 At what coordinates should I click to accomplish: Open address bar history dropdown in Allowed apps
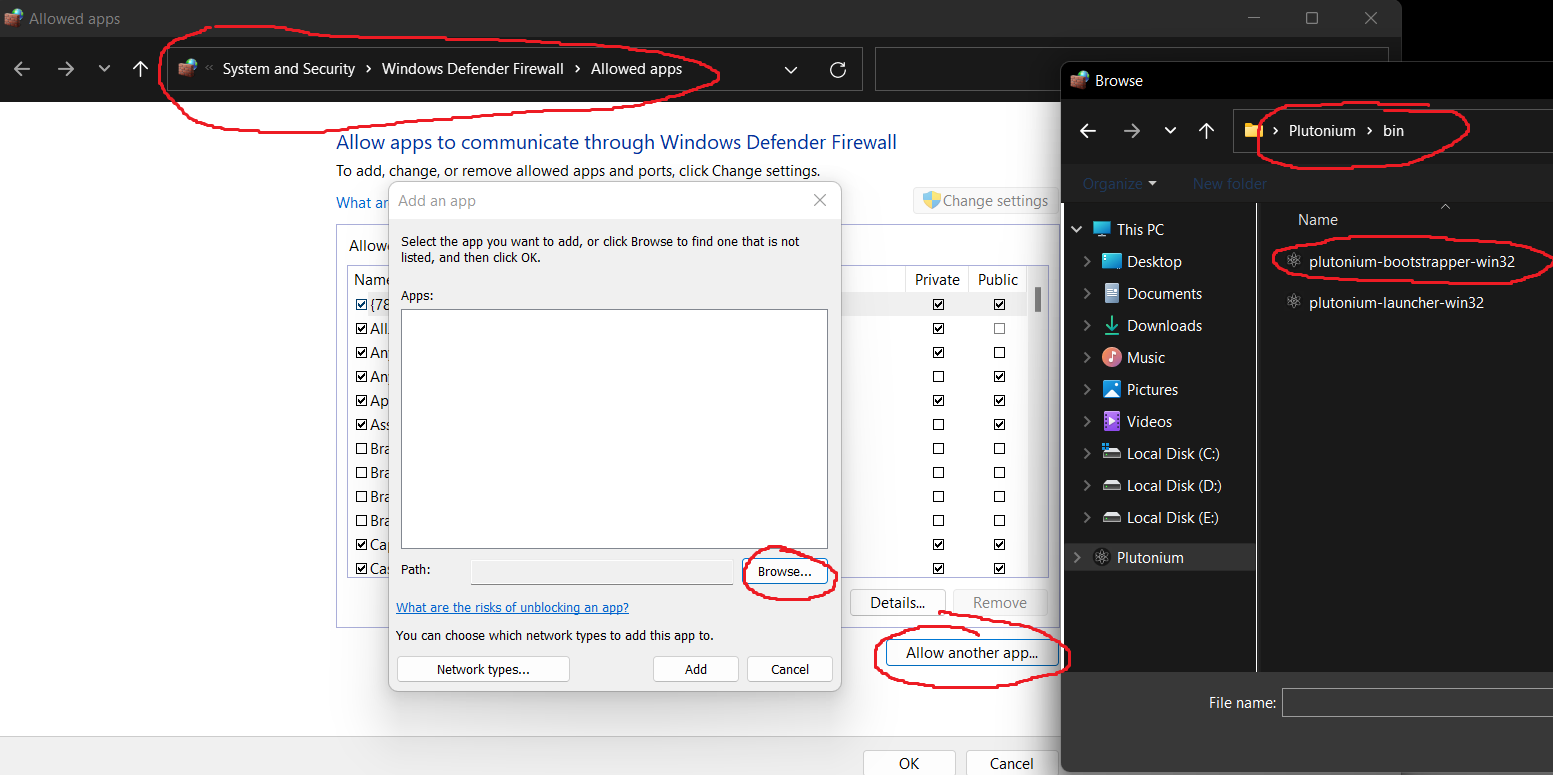click(x=791, y=70)
